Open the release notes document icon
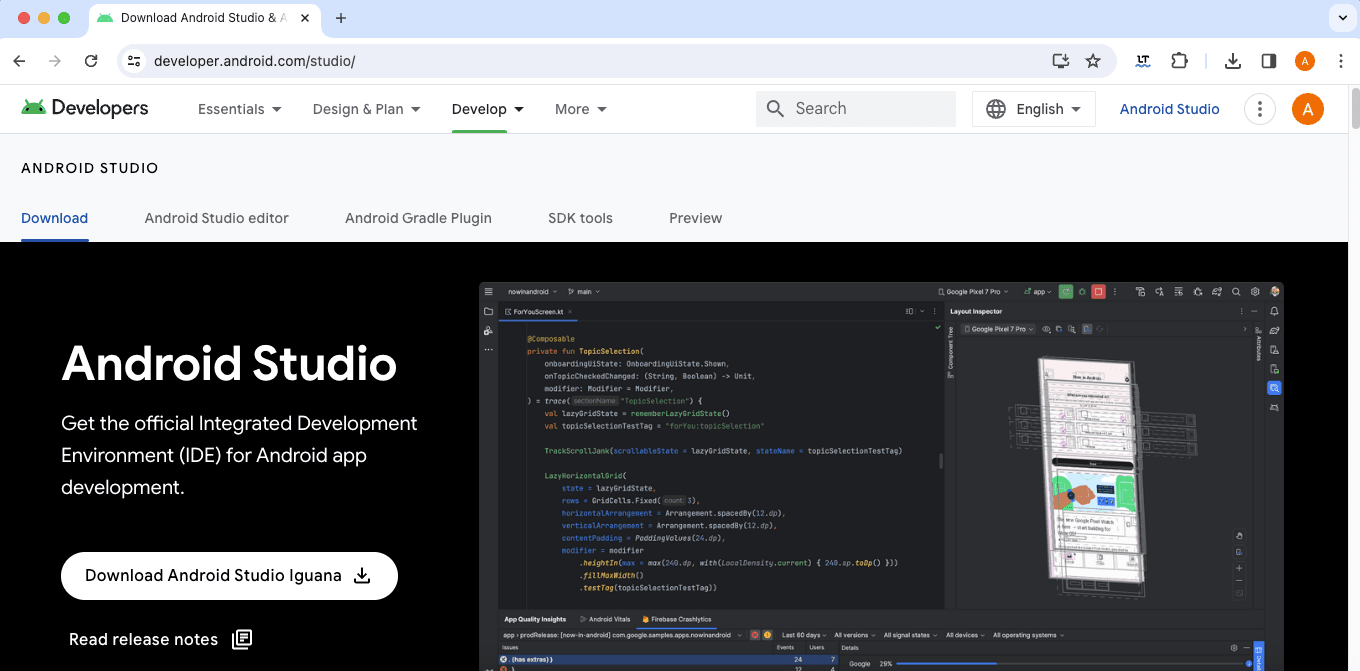Image resolution: width=1360 pixels, height=671 pixels. point(241,639)
